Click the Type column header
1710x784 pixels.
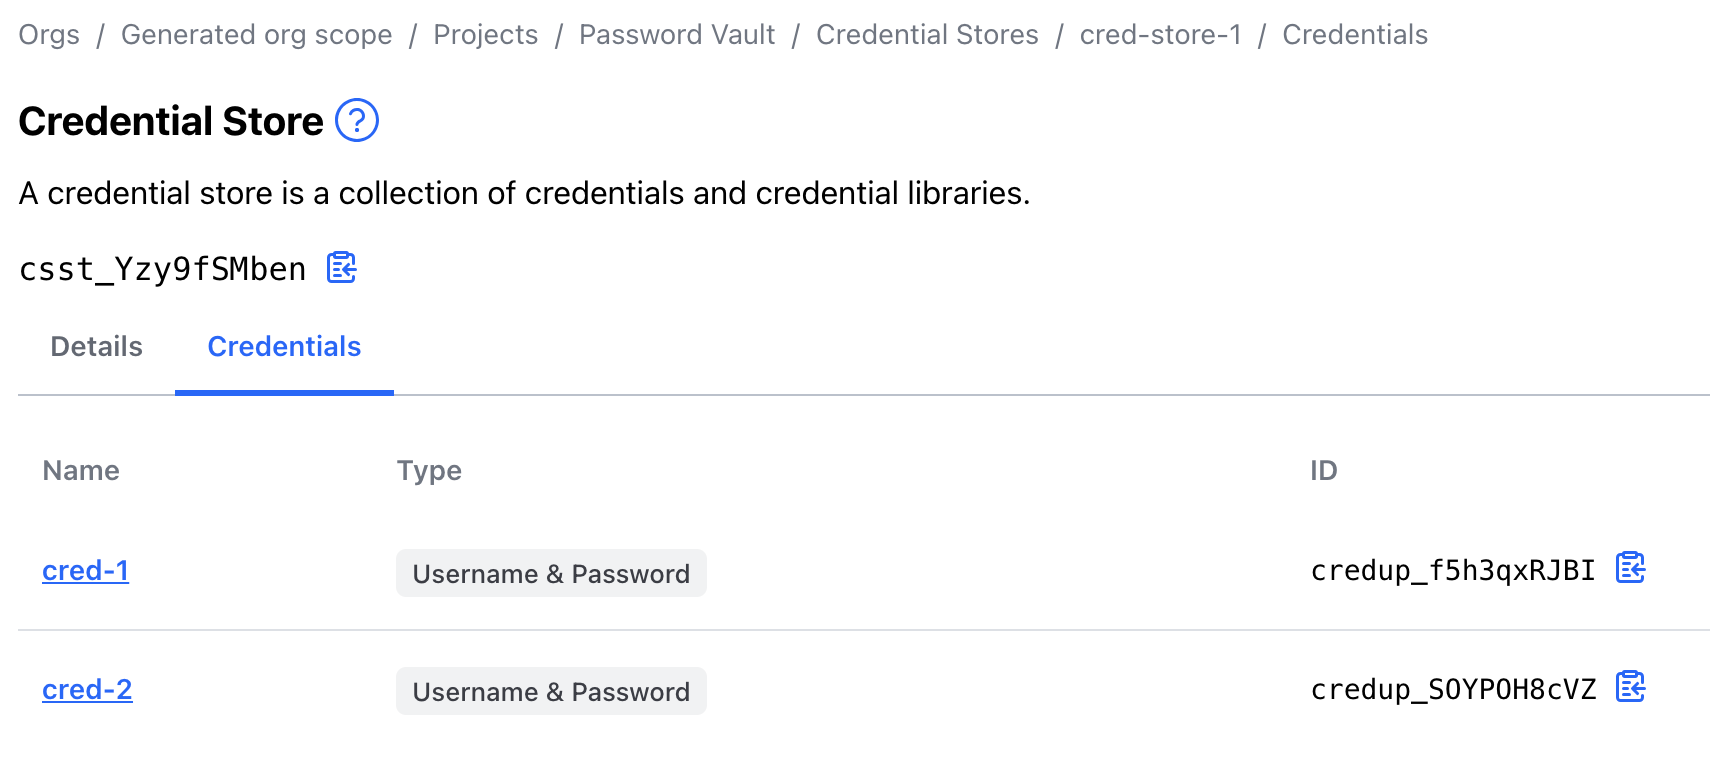tap(429, 470)
